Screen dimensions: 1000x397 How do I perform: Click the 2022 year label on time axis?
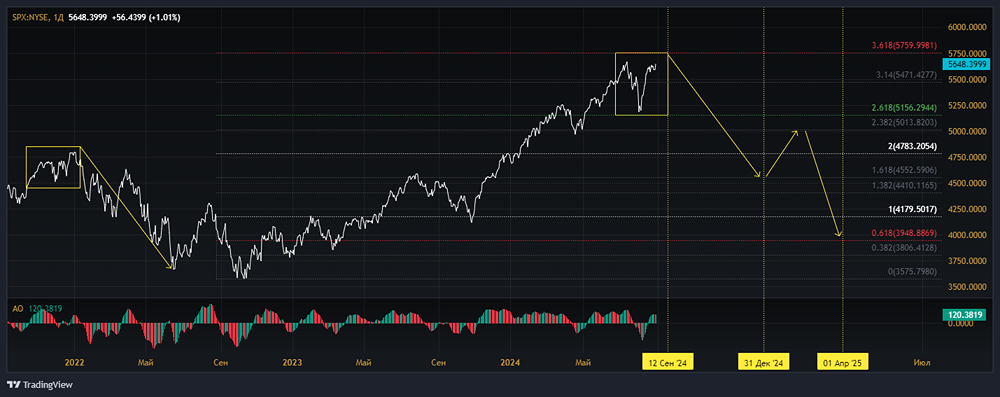click(75, 363)
